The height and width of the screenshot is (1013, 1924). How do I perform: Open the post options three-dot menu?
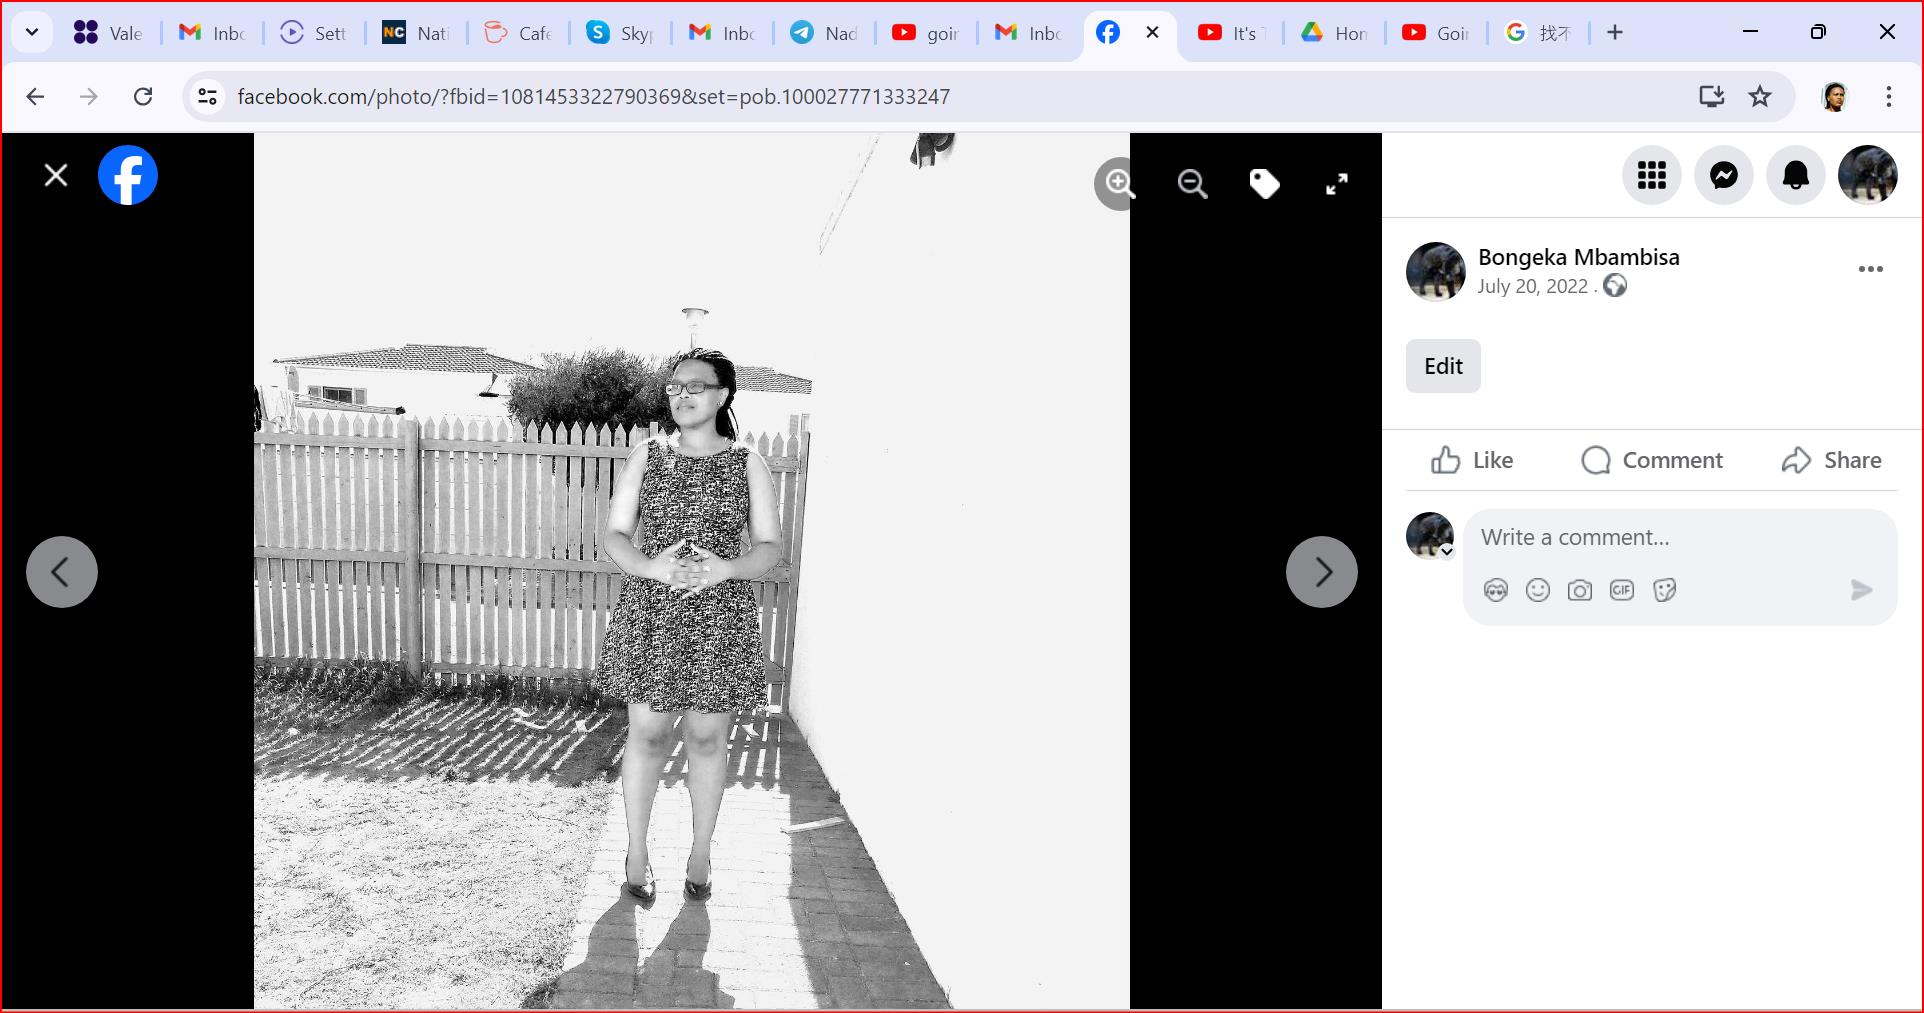(x=1870, y=269)
